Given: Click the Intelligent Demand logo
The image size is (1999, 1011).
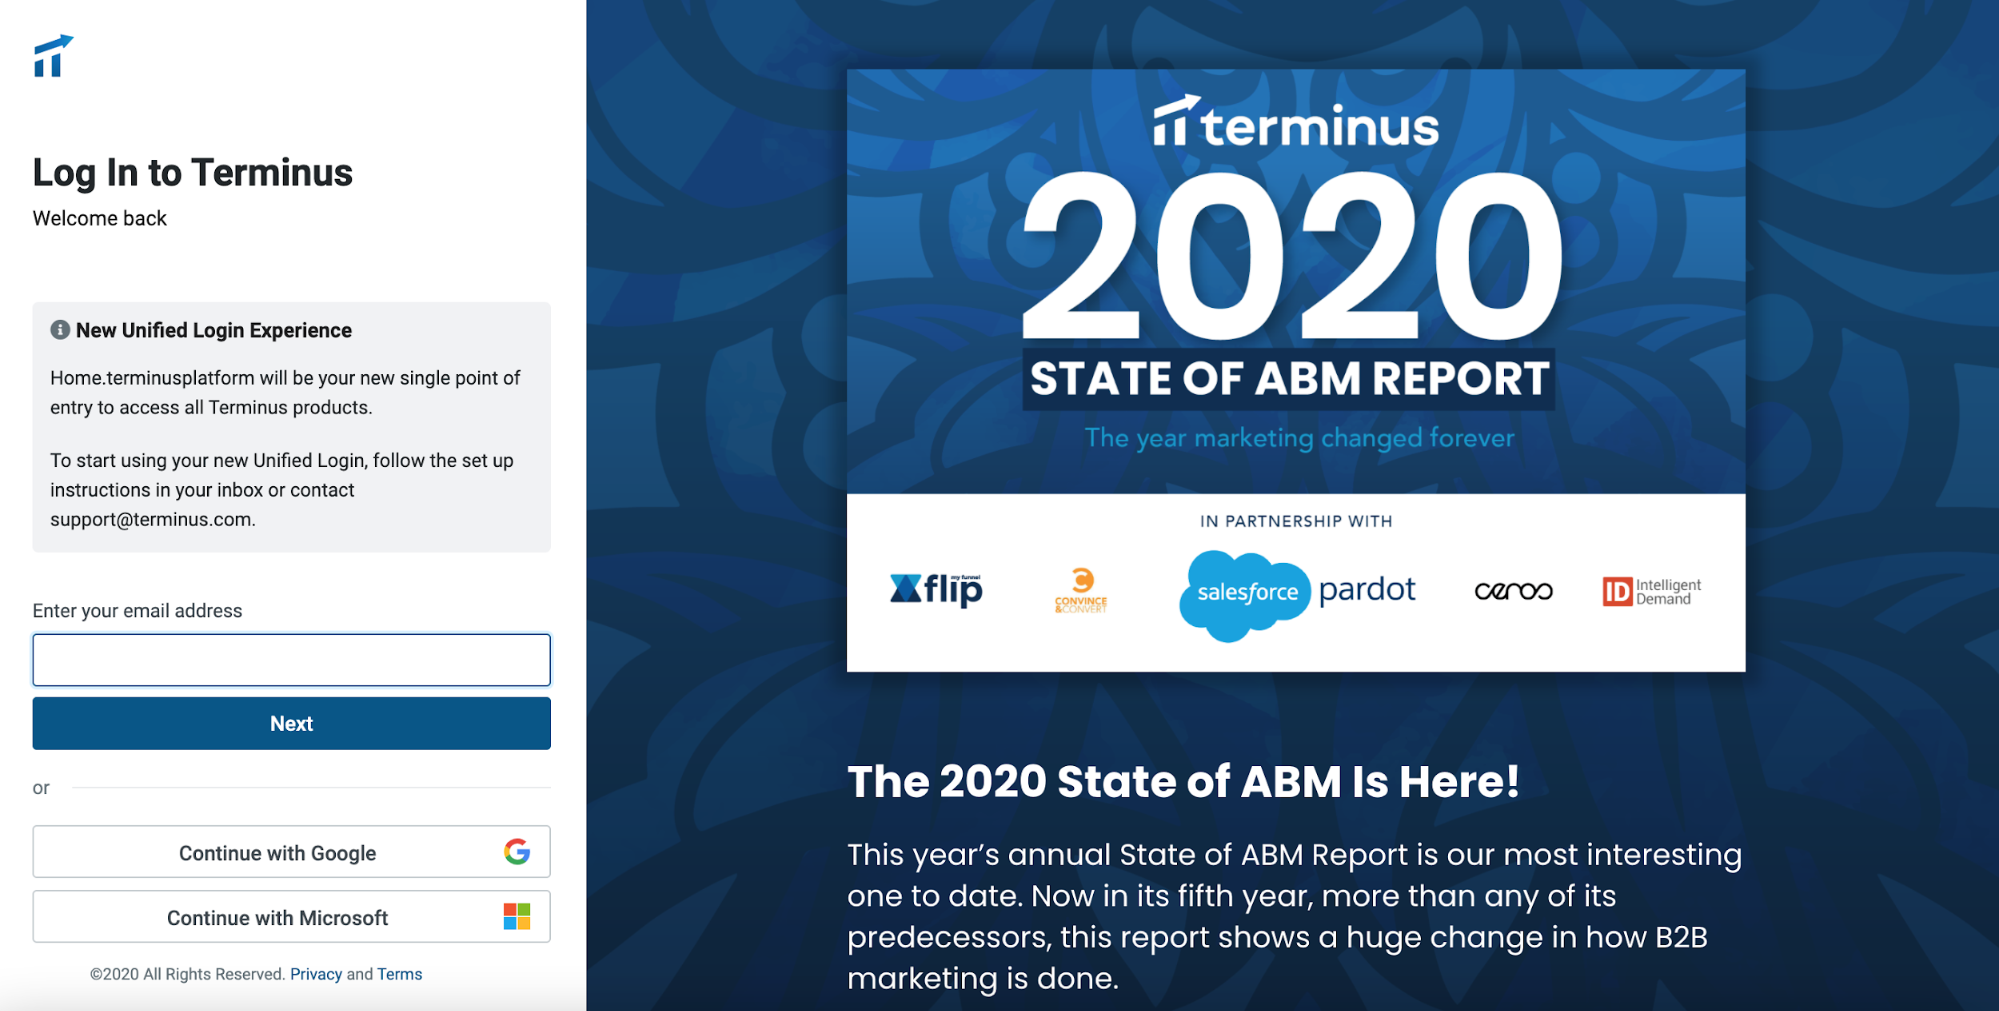Looking at the screenshot, I should point(1651,591).
